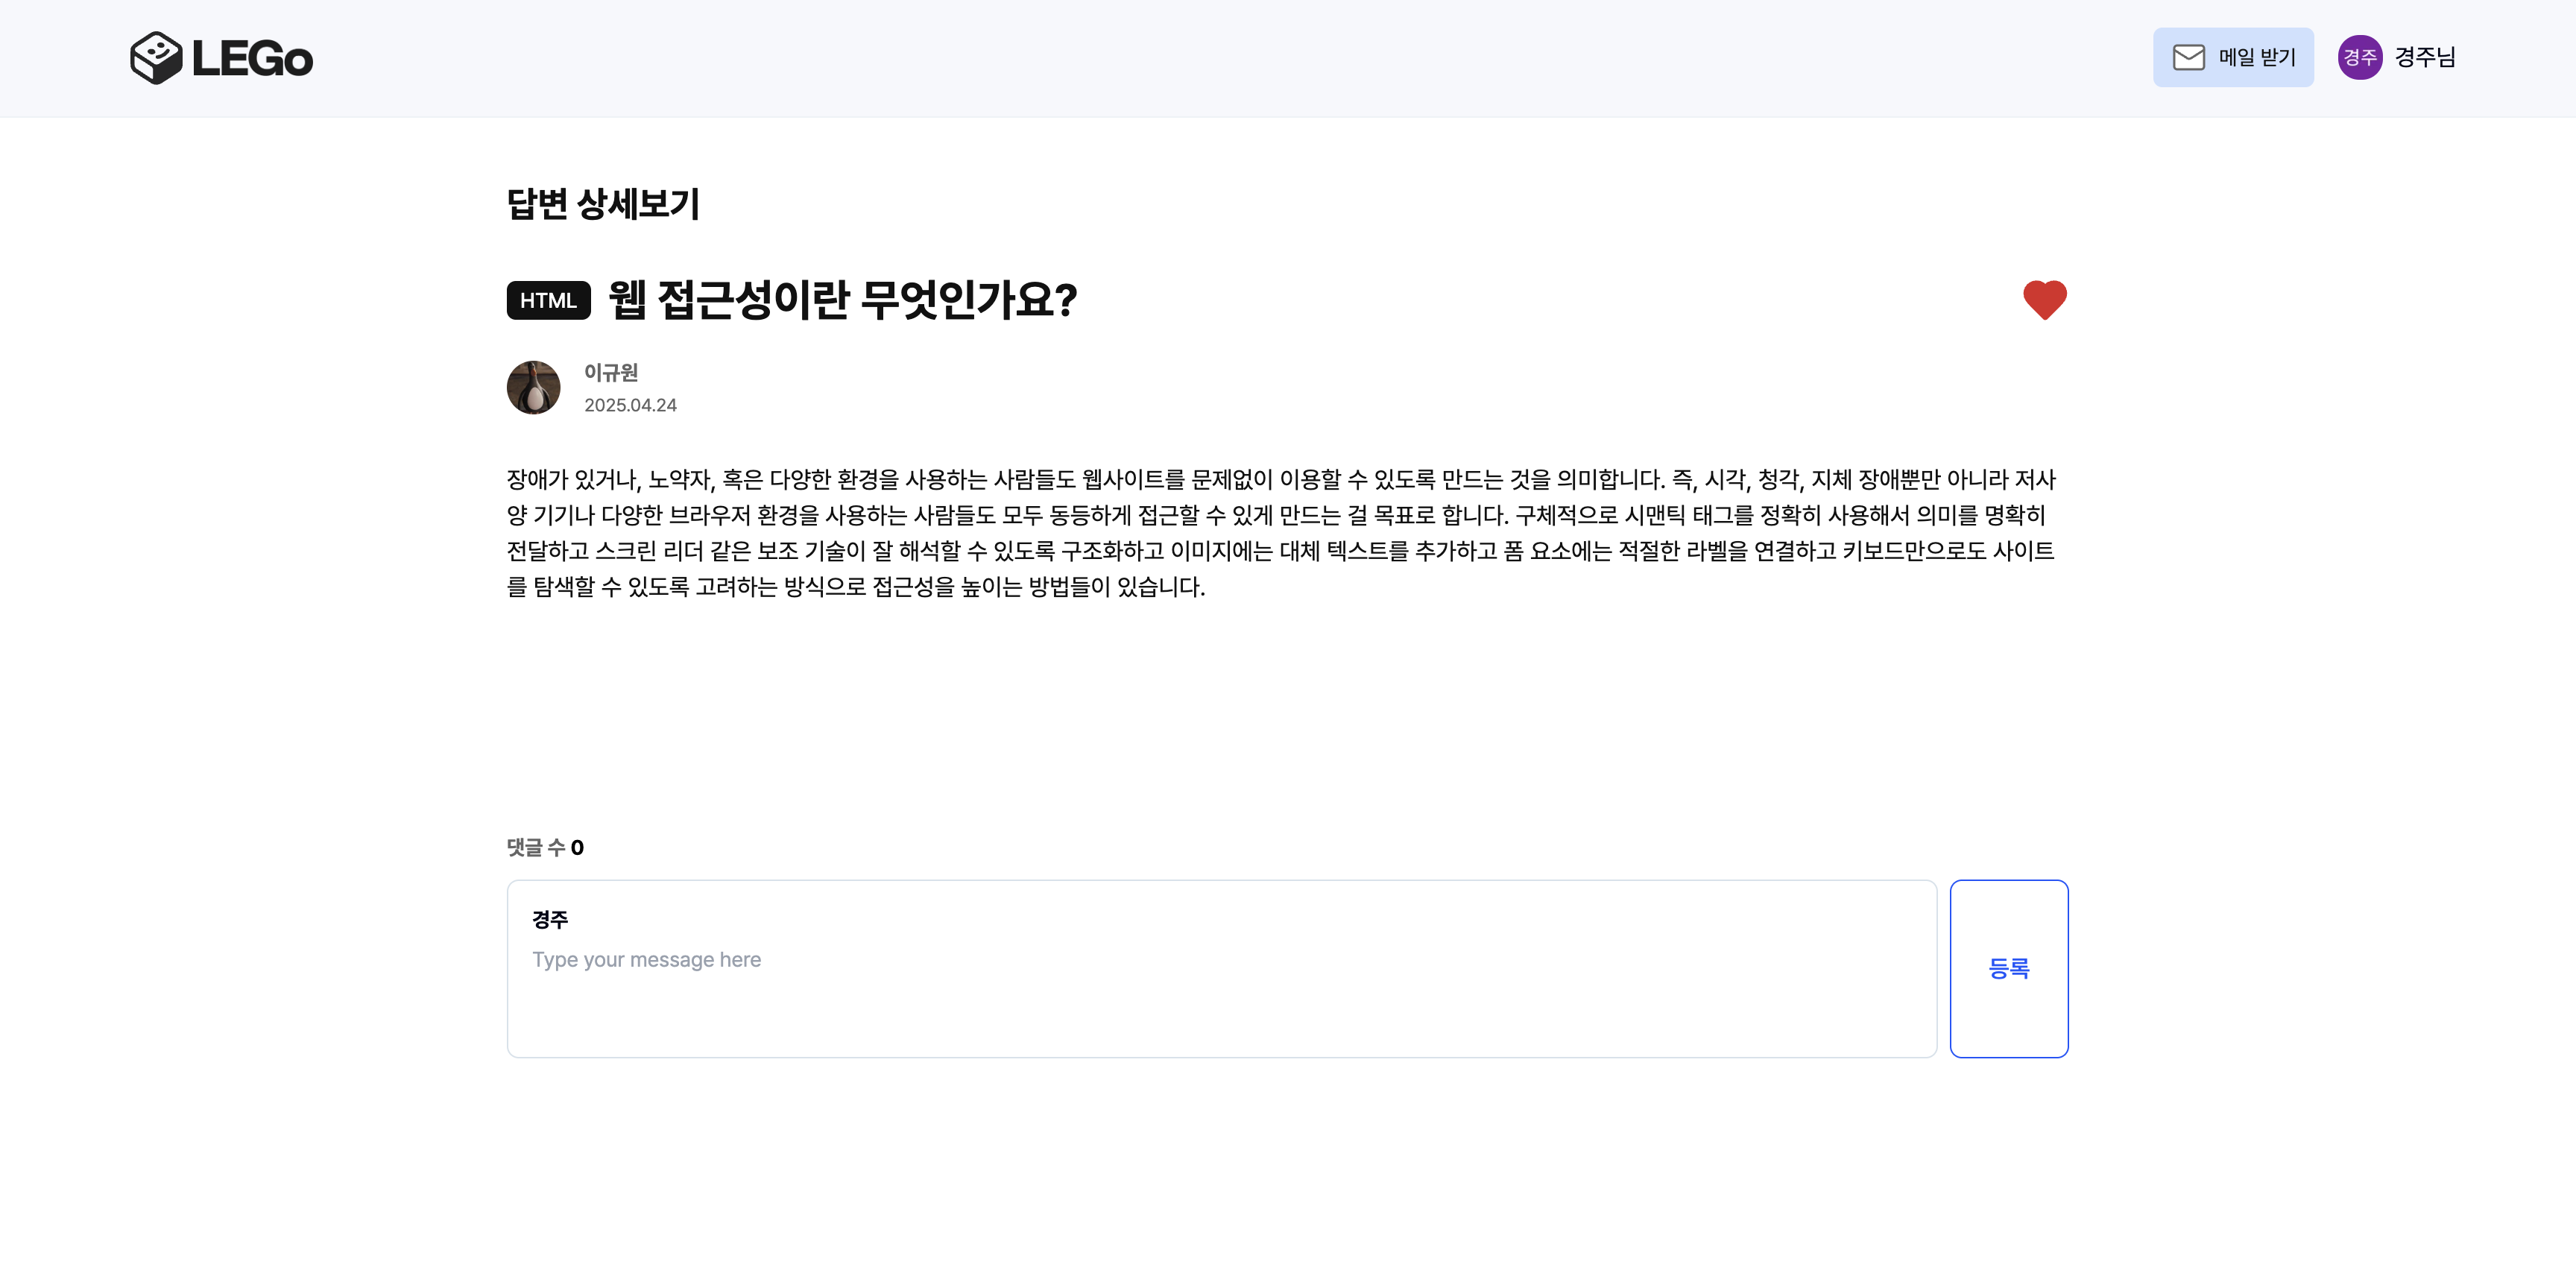Viewport: 2576px width, 1282px height.
Task: Click the 이규원 author profile picture
Action: point(534,388)
